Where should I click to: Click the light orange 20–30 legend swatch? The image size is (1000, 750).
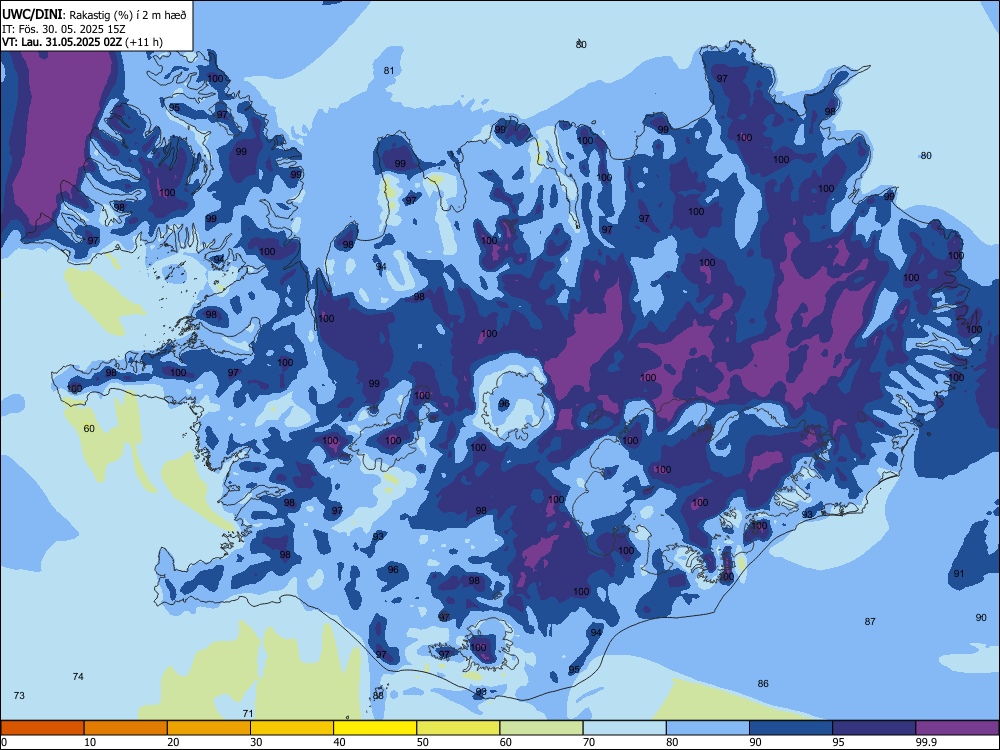(209, 728)
